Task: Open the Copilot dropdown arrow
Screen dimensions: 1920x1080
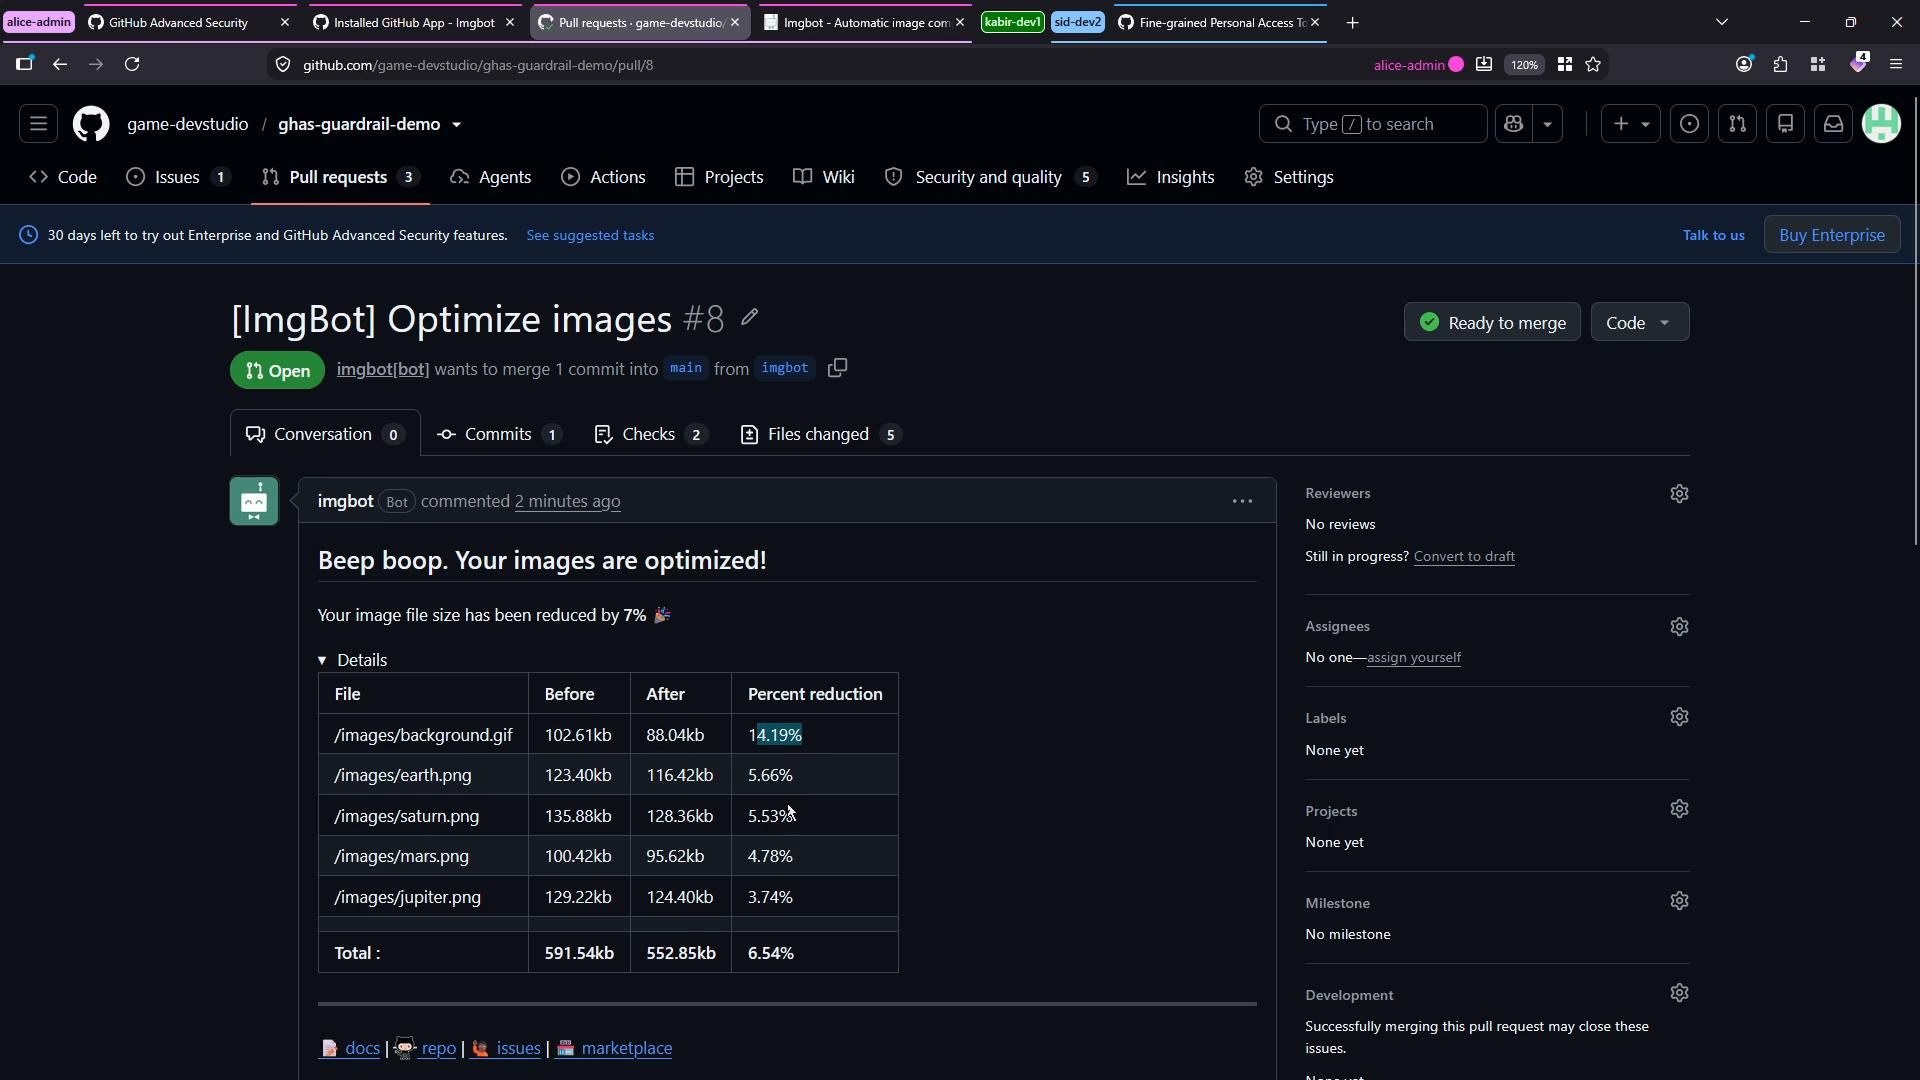Action: [x=1547, y=124]
